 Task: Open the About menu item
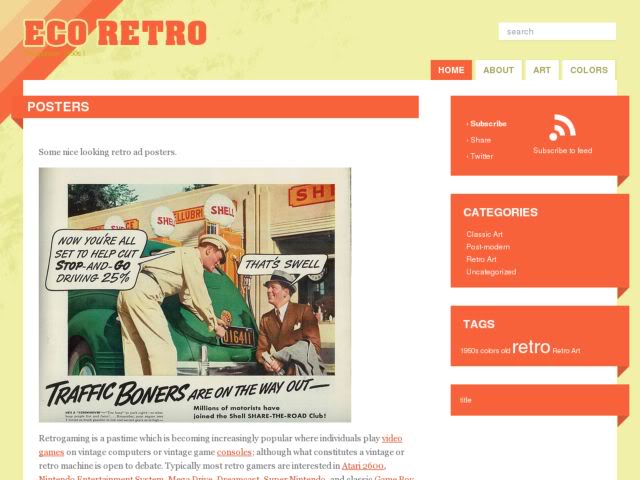coord(498,70)
